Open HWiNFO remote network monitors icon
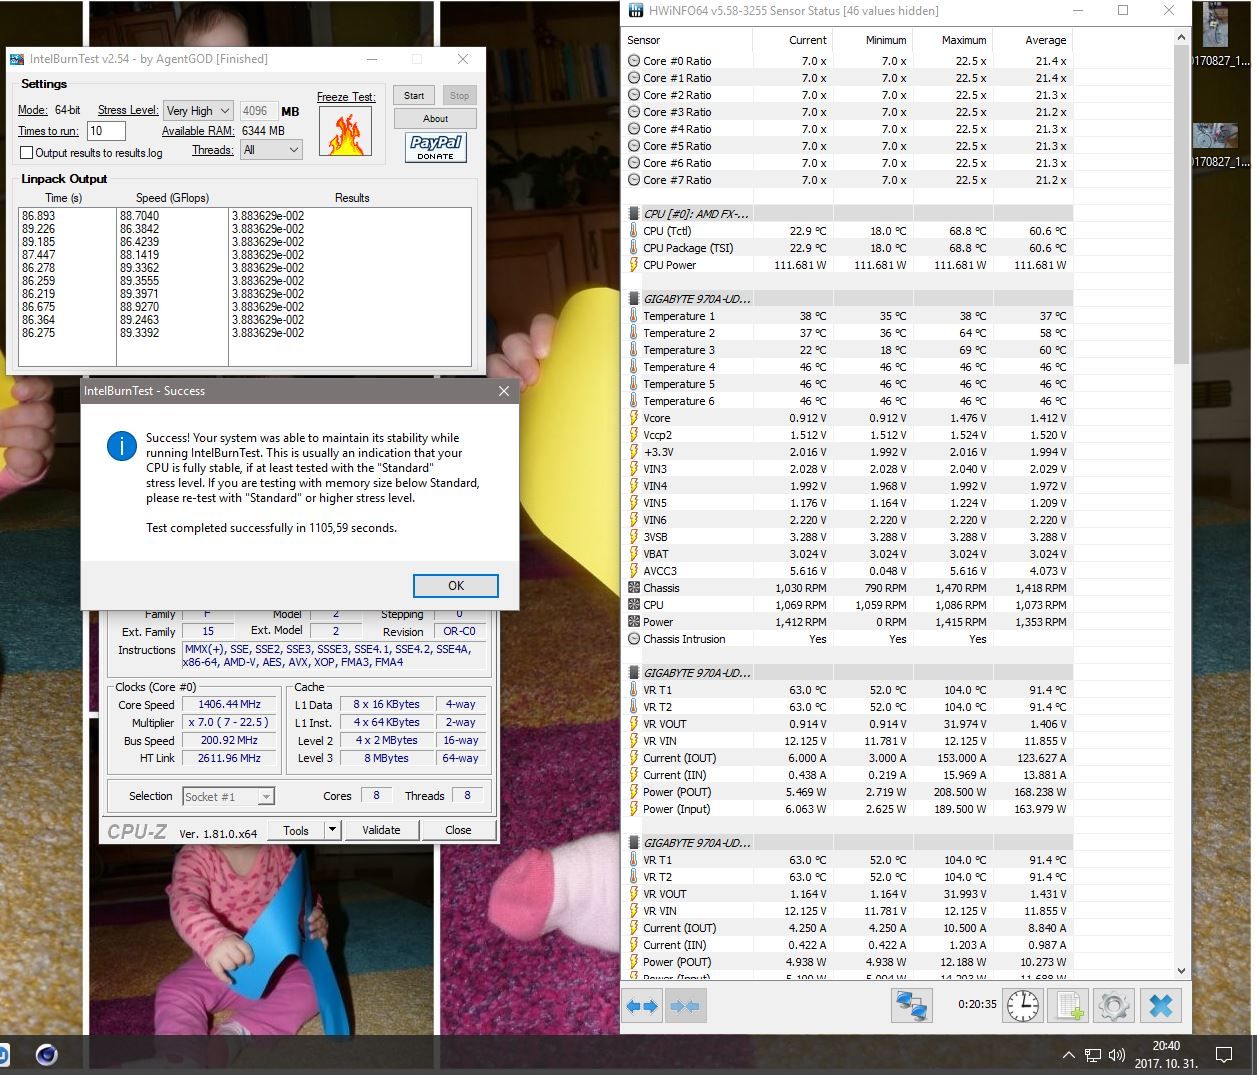 (911, 1006)
